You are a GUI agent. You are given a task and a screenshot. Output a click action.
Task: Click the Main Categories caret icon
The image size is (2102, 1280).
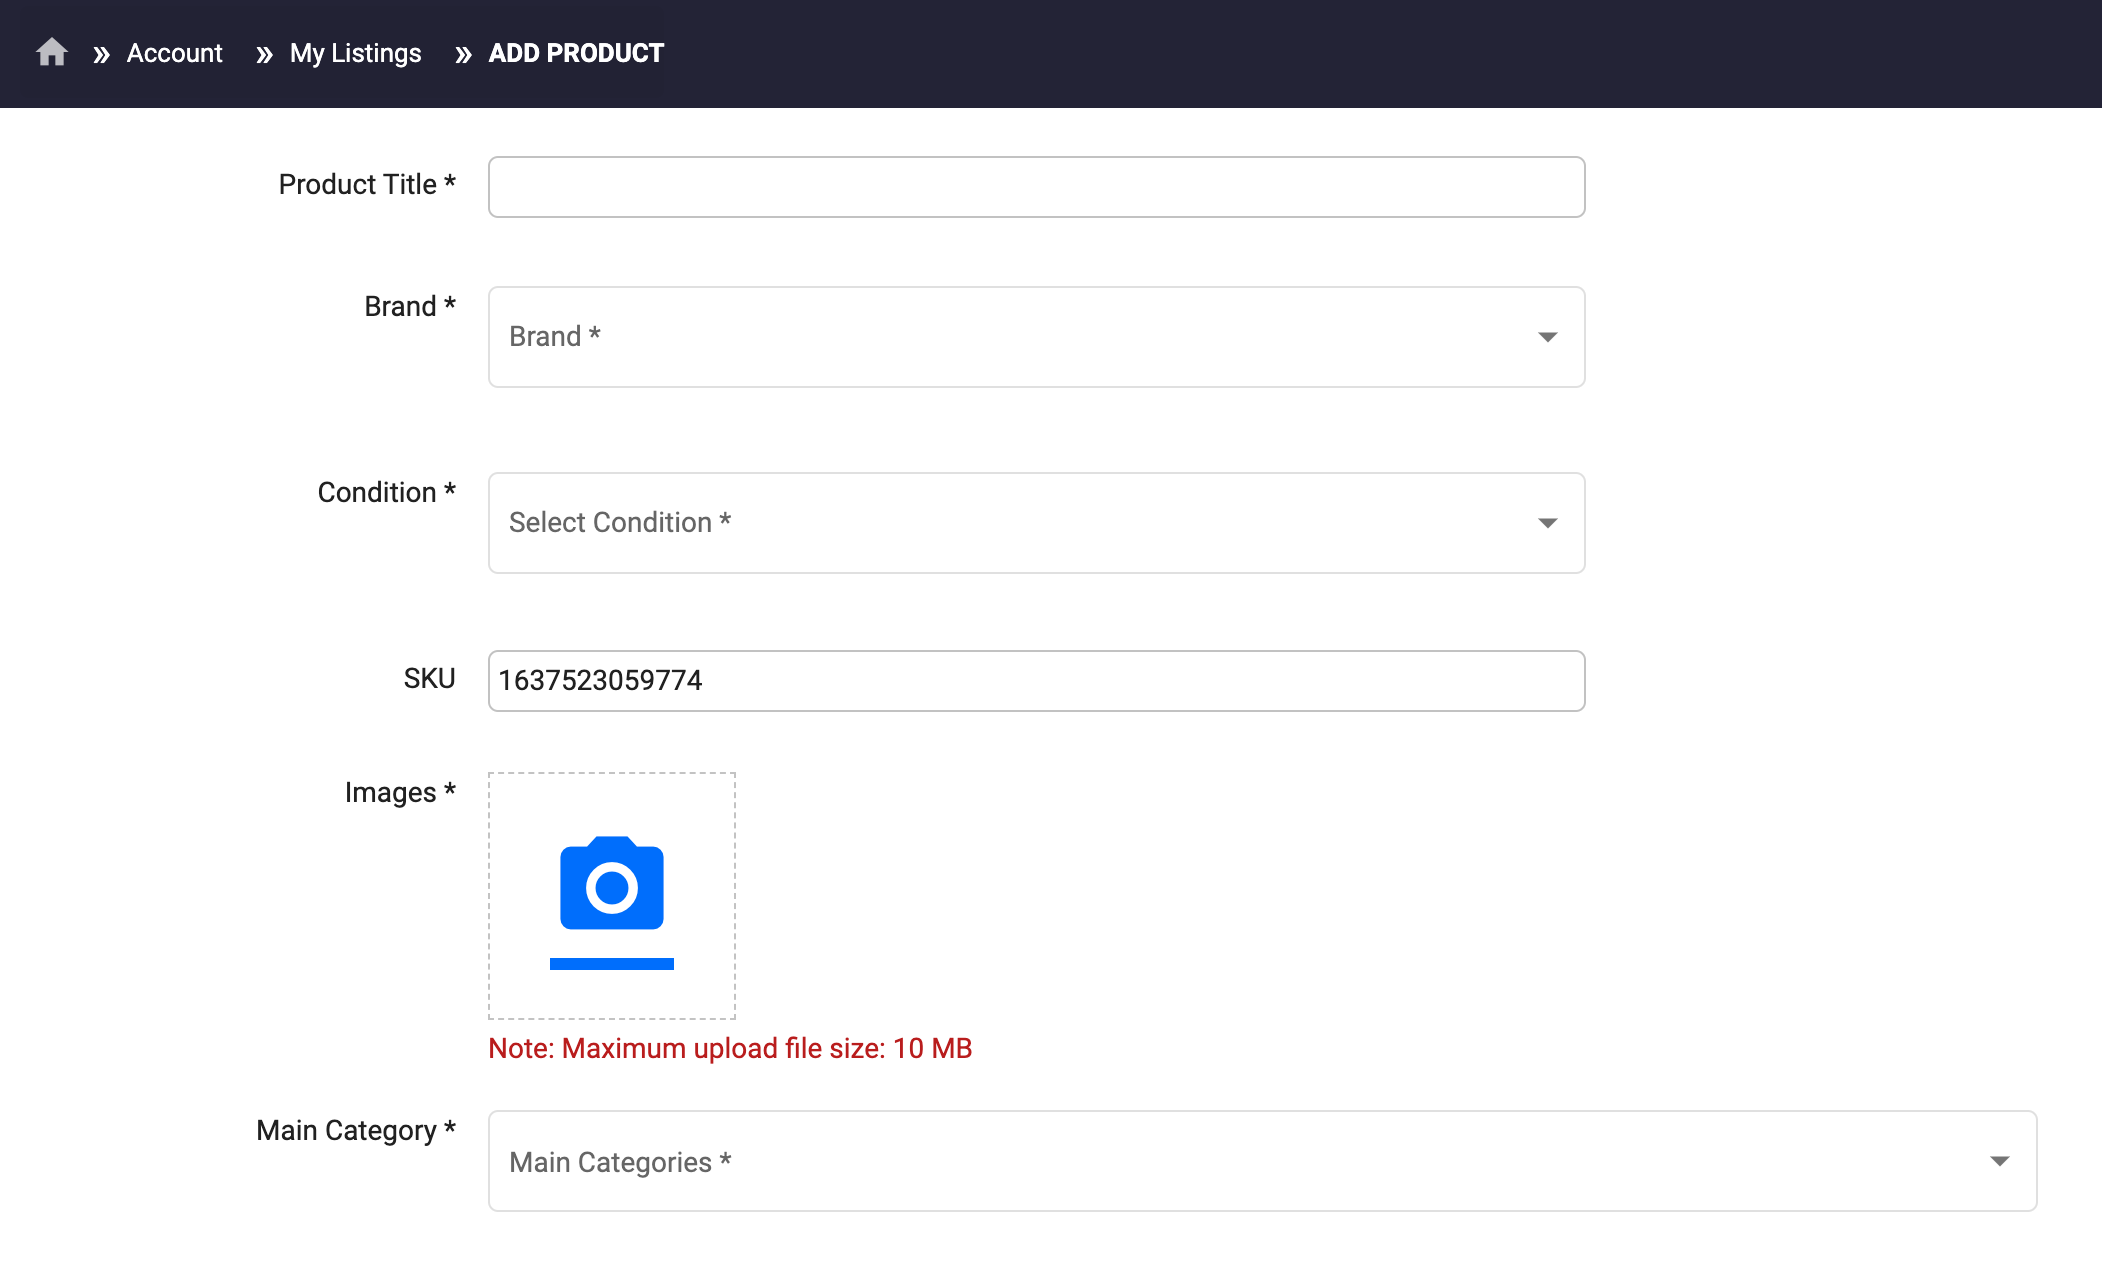pyautogui.click(x=1999, y=1161)
